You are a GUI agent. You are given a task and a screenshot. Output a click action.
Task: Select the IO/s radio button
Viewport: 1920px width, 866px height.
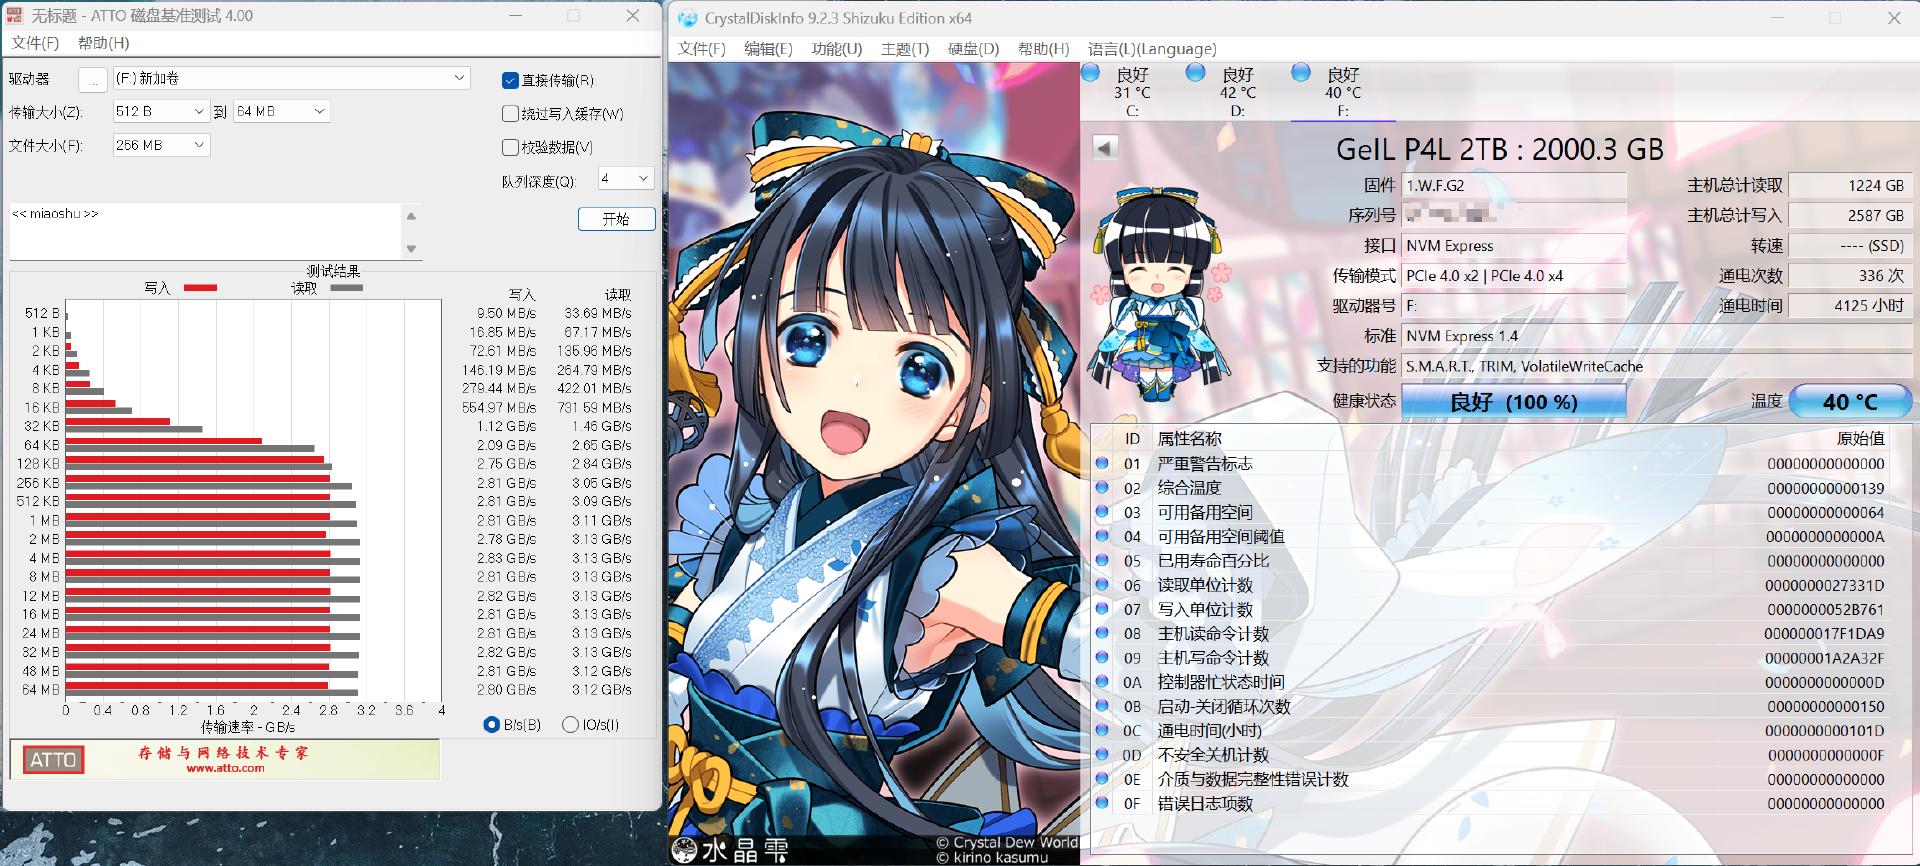point(570,724)
